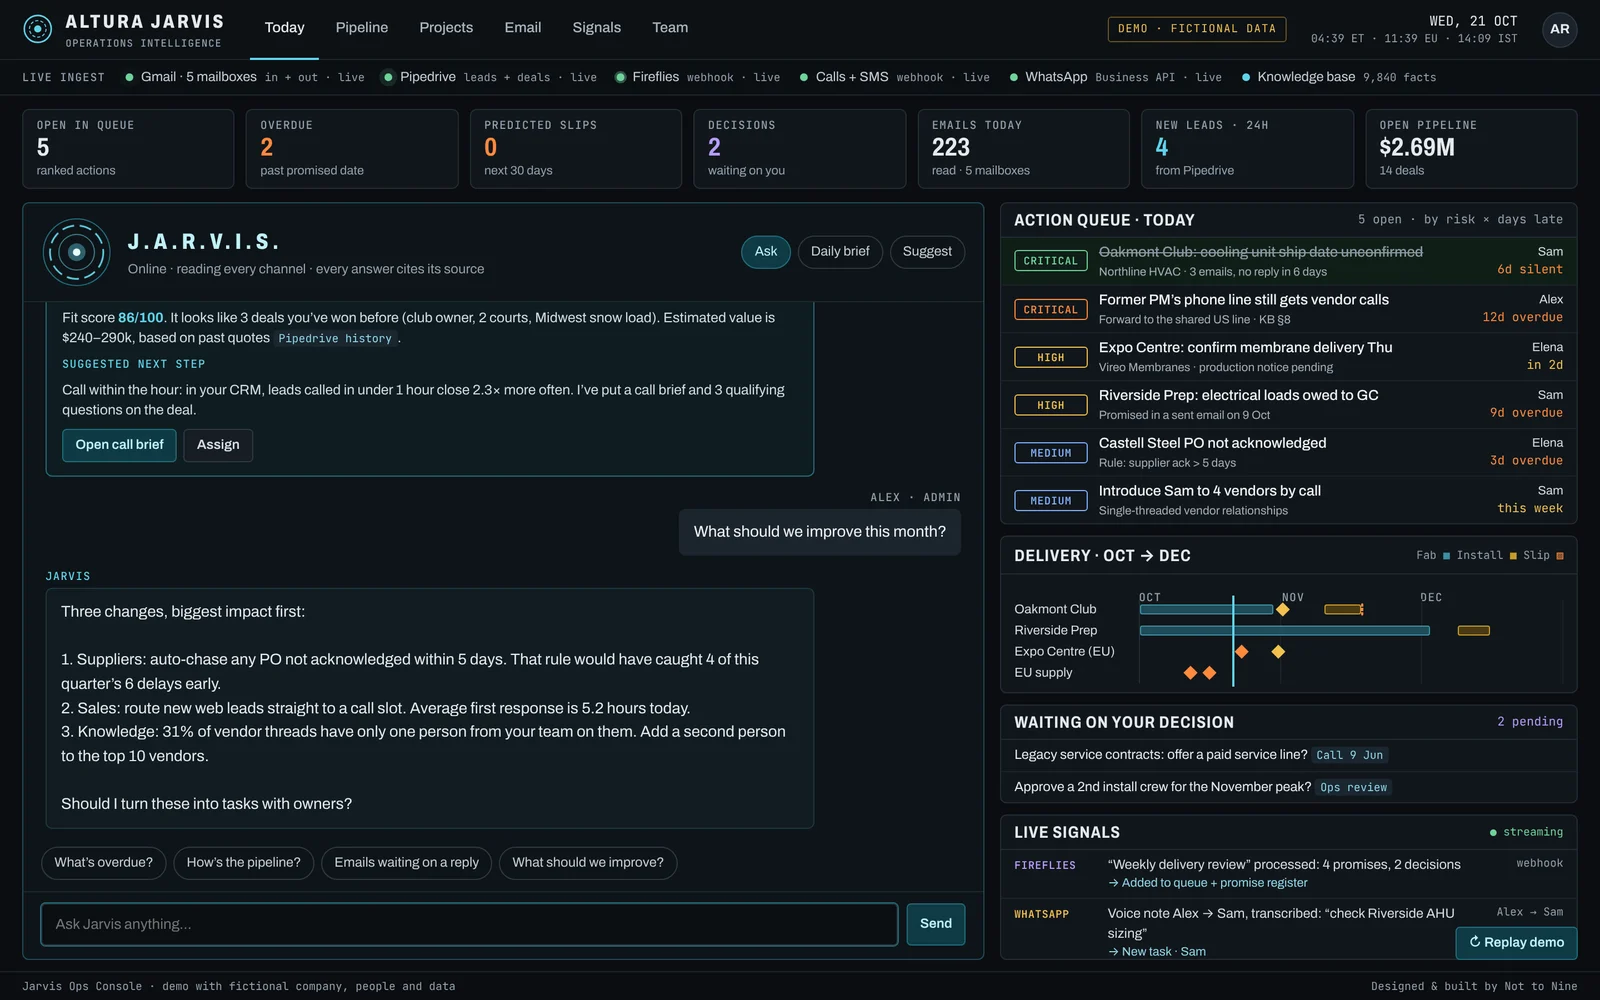Click the large J.A.R.V.I.S. radar icon

coord(76,252)
